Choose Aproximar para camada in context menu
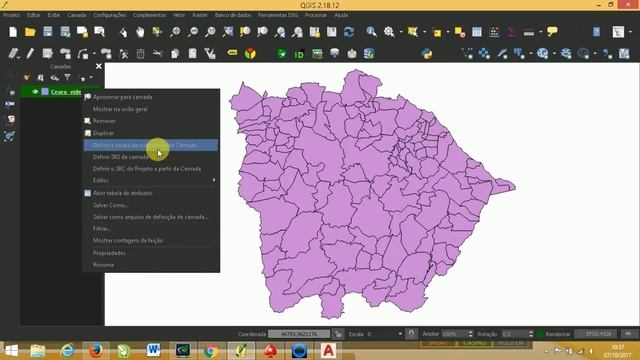Screen dimensions: 640x360 tap(122, 97)
